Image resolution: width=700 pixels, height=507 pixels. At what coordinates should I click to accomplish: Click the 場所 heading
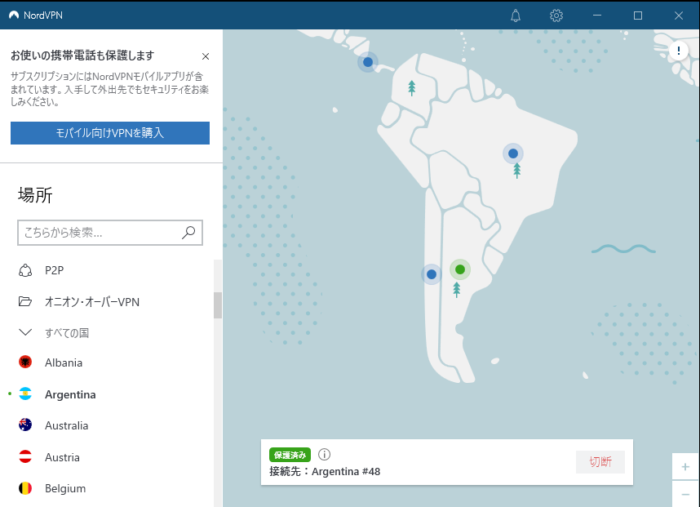[x=35, y=195]
